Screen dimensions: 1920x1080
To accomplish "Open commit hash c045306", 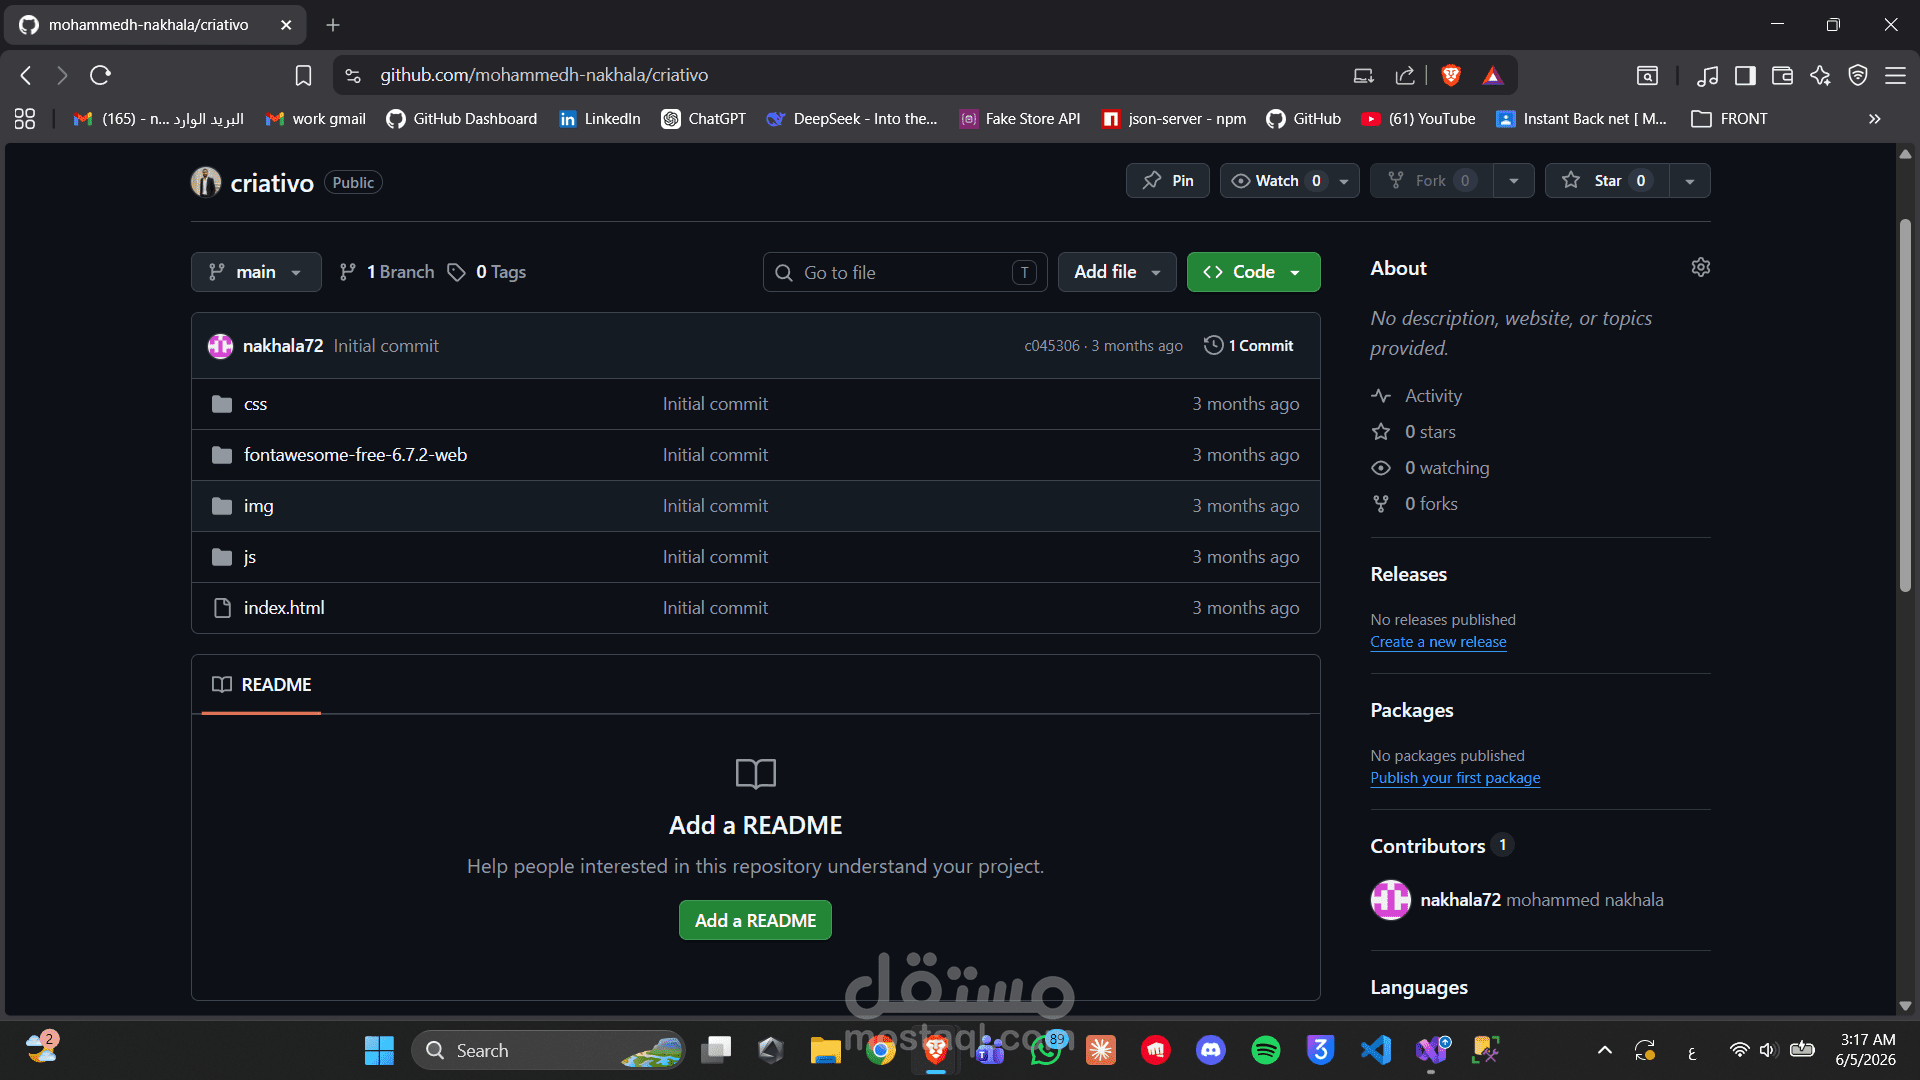I will [1052, 346].
